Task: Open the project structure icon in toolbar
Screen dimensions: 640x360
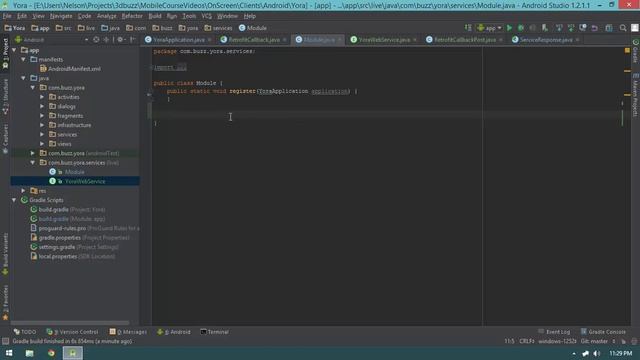Action: pos(609,28)
